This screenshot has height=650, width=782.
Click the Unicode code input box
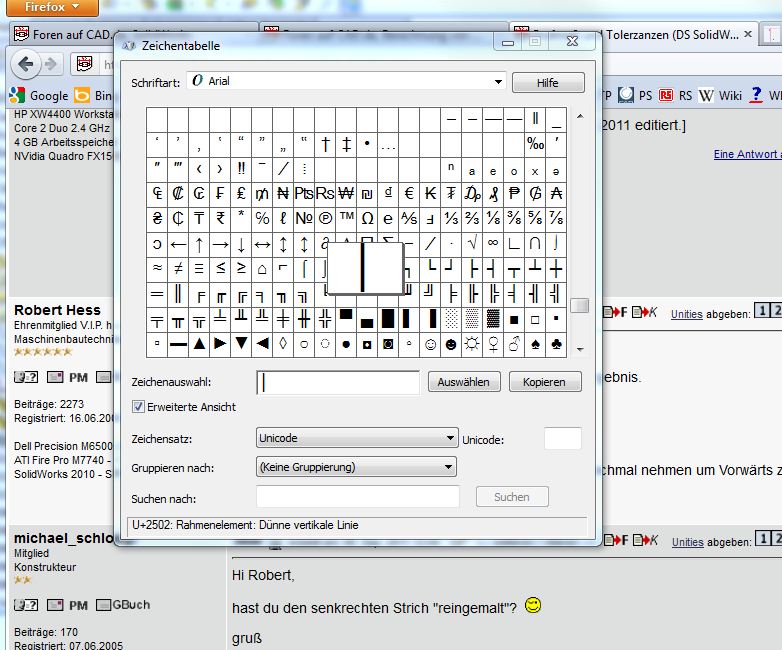pyautogui.click(x=563, y=439)
